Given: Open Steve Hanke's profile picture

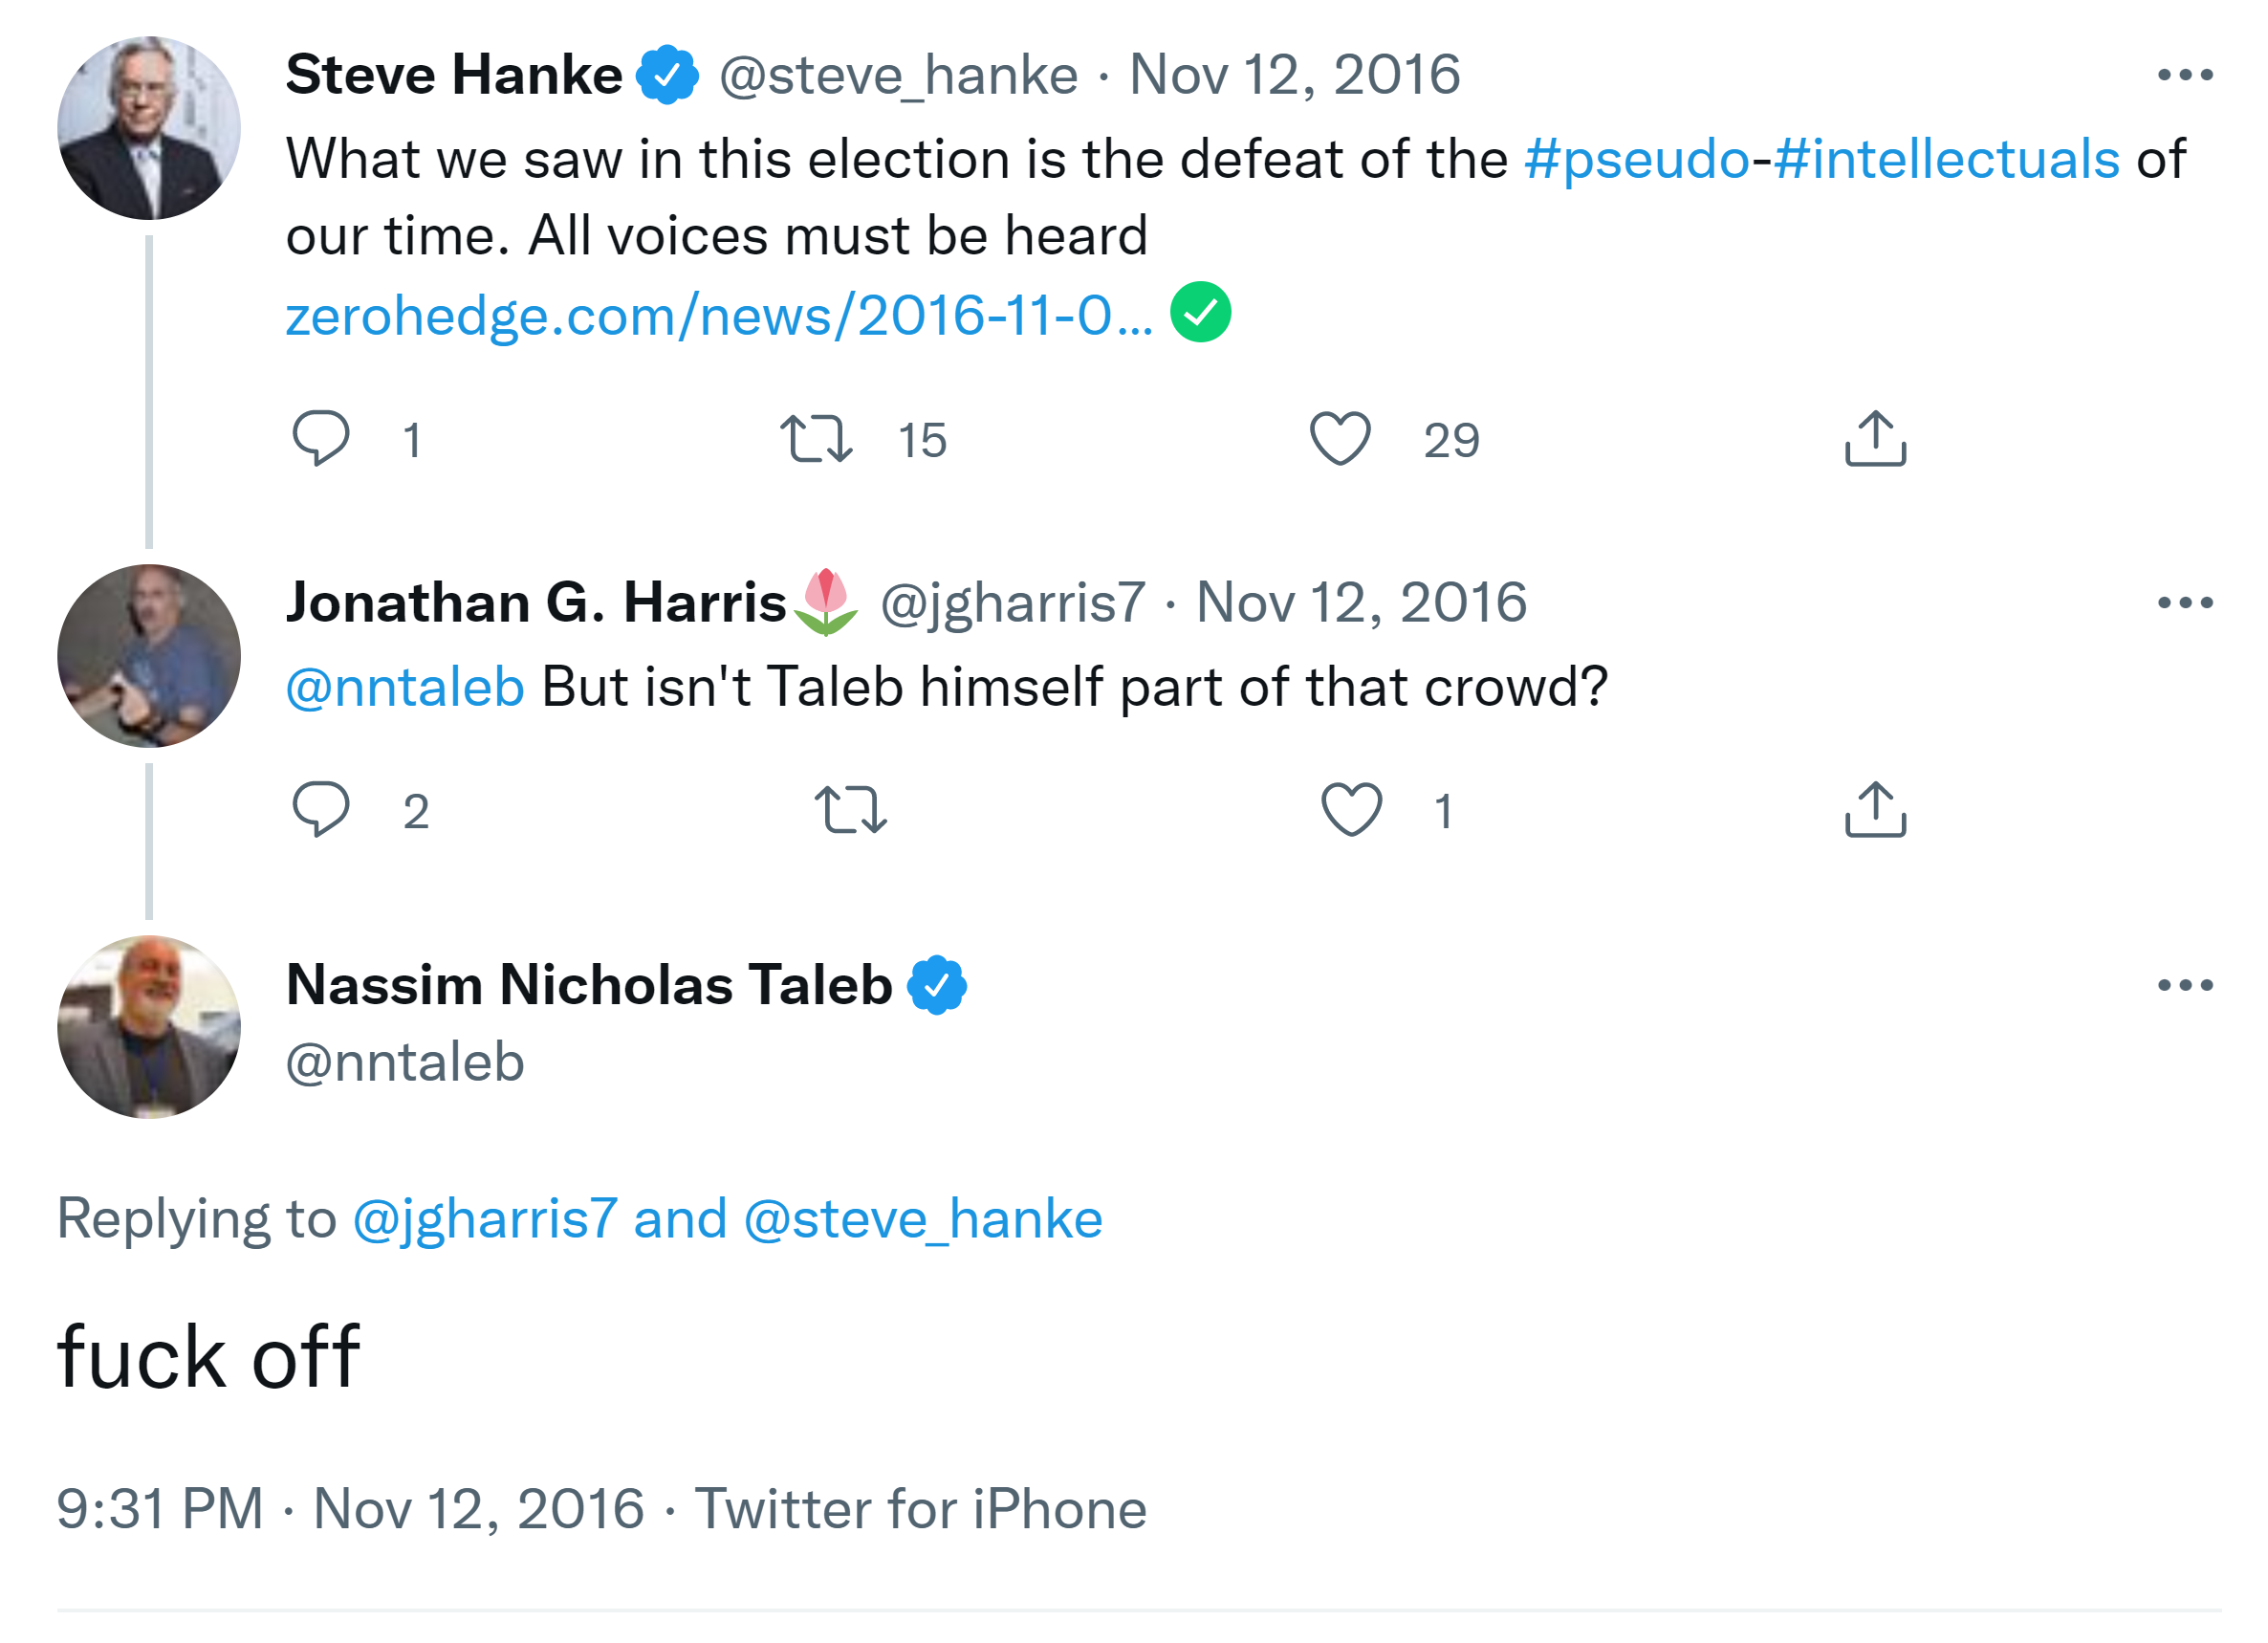Looking at the screenshot, I should (149, 128).
